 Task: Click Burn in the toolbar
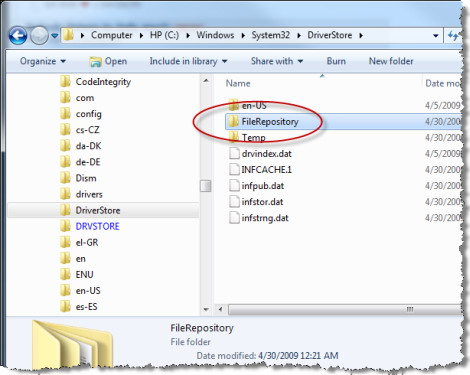[x=336, y=61]
